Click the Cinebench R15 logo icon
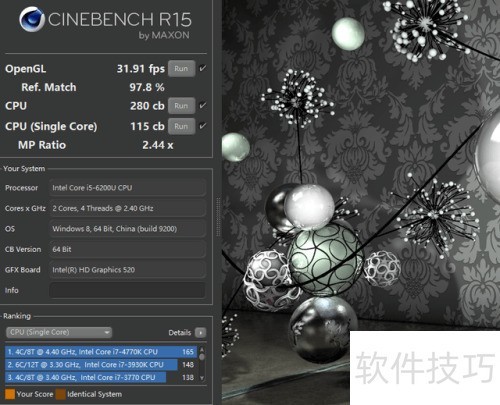This screenshot has width=500, height=405. (32, 19)
